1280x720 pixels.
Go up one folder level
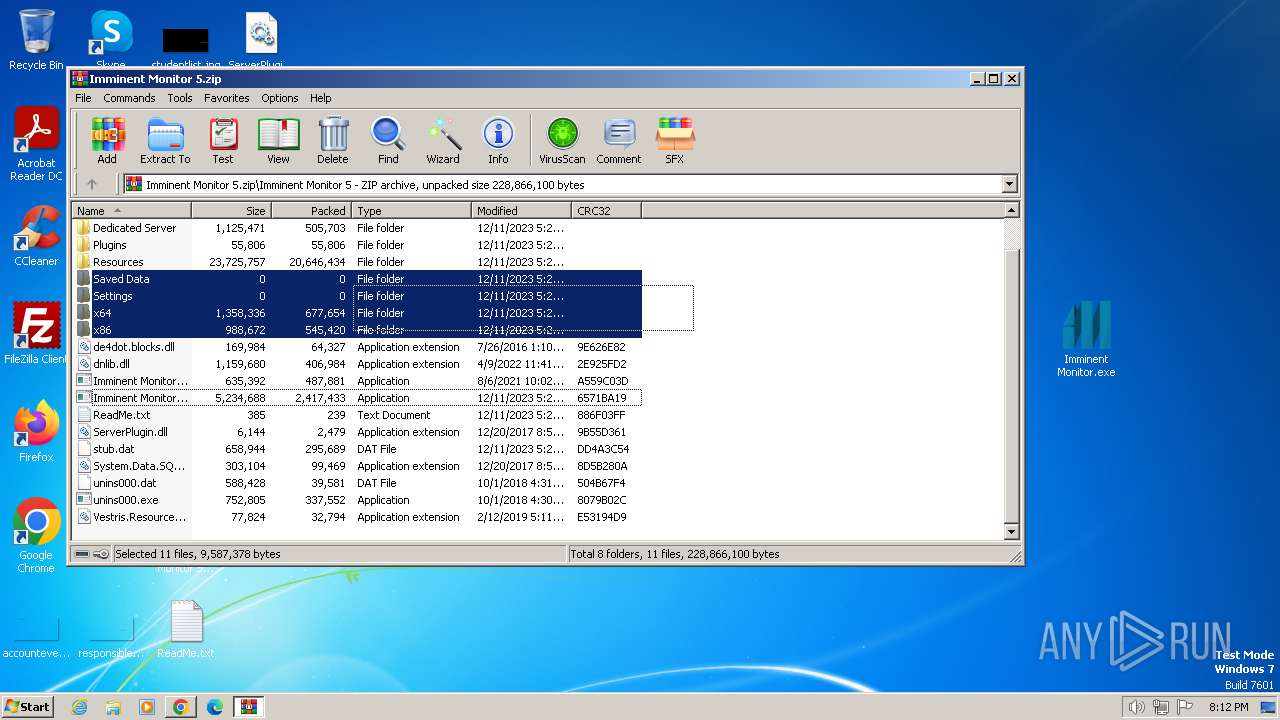[92, 184]
